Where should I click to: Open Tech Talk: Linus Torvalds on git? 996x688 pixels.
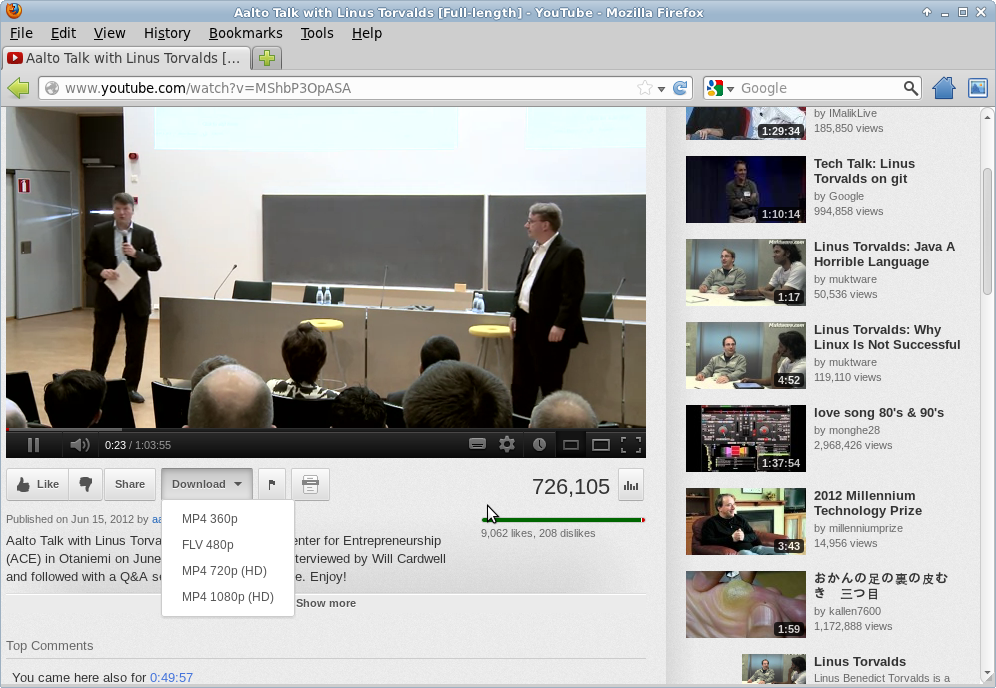(x=864, y=171)
